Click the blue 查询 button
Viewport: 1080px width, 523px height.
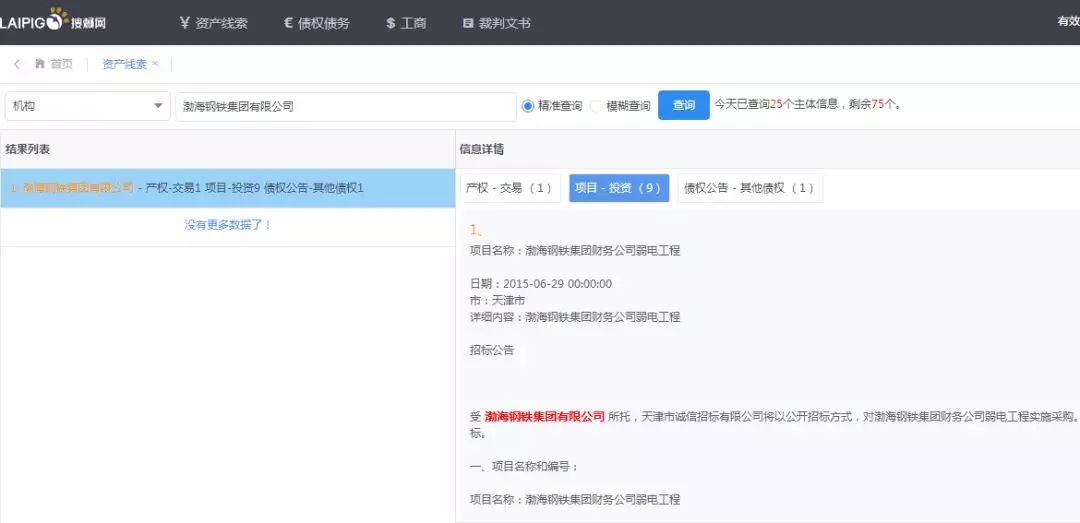pos(683,105)
